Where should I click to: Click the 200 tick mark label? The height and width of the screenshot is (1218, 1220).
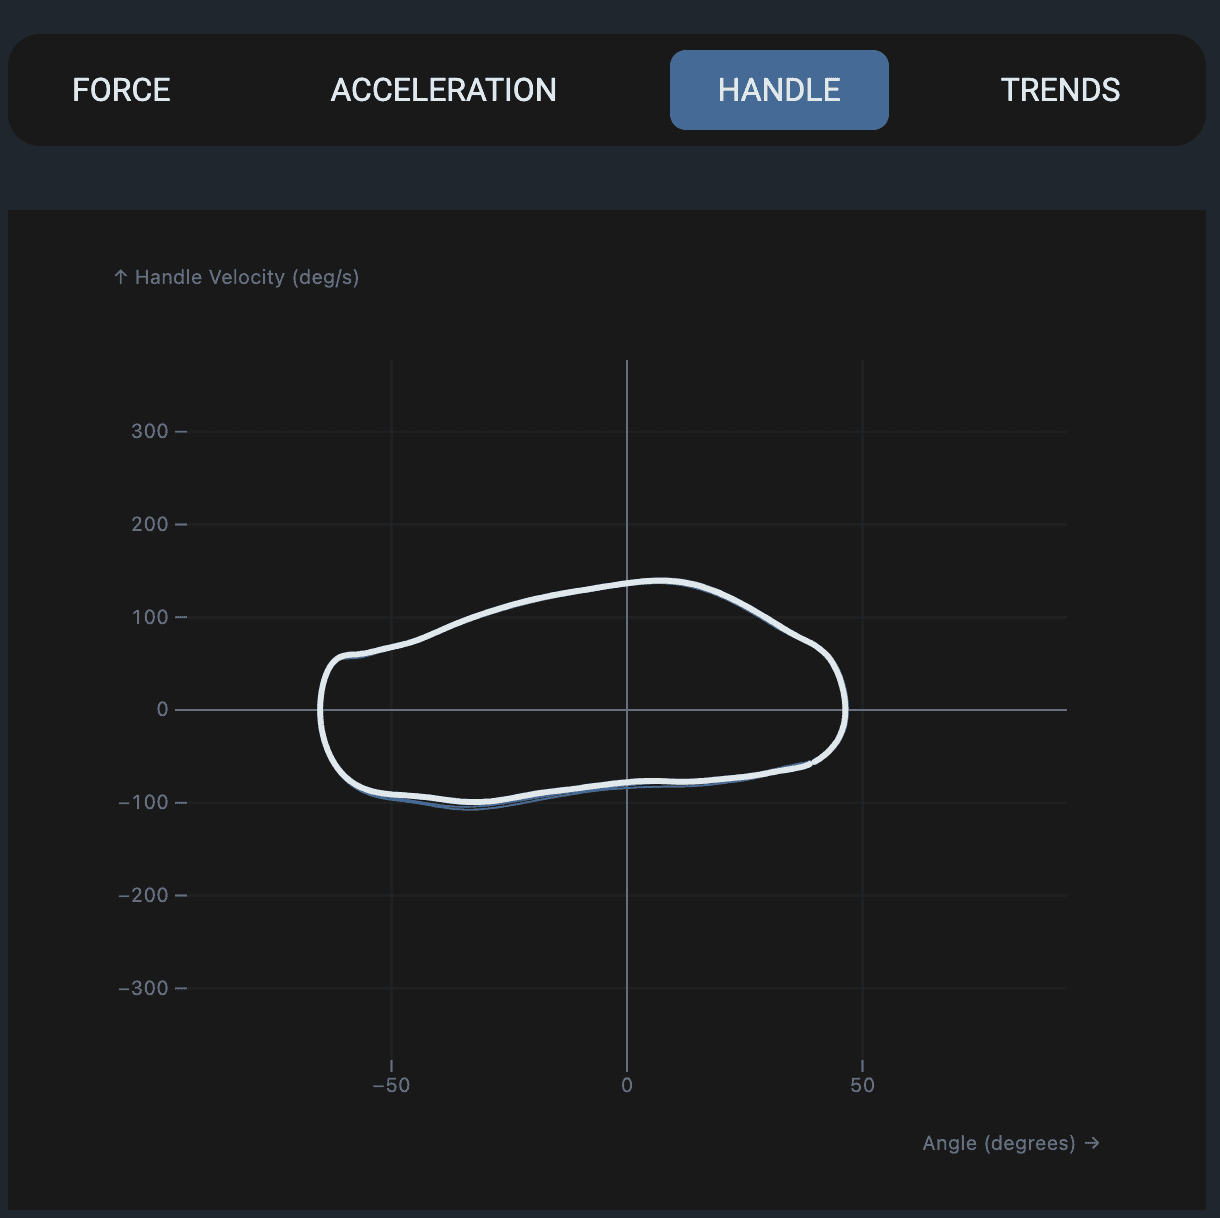pos(148,524)
